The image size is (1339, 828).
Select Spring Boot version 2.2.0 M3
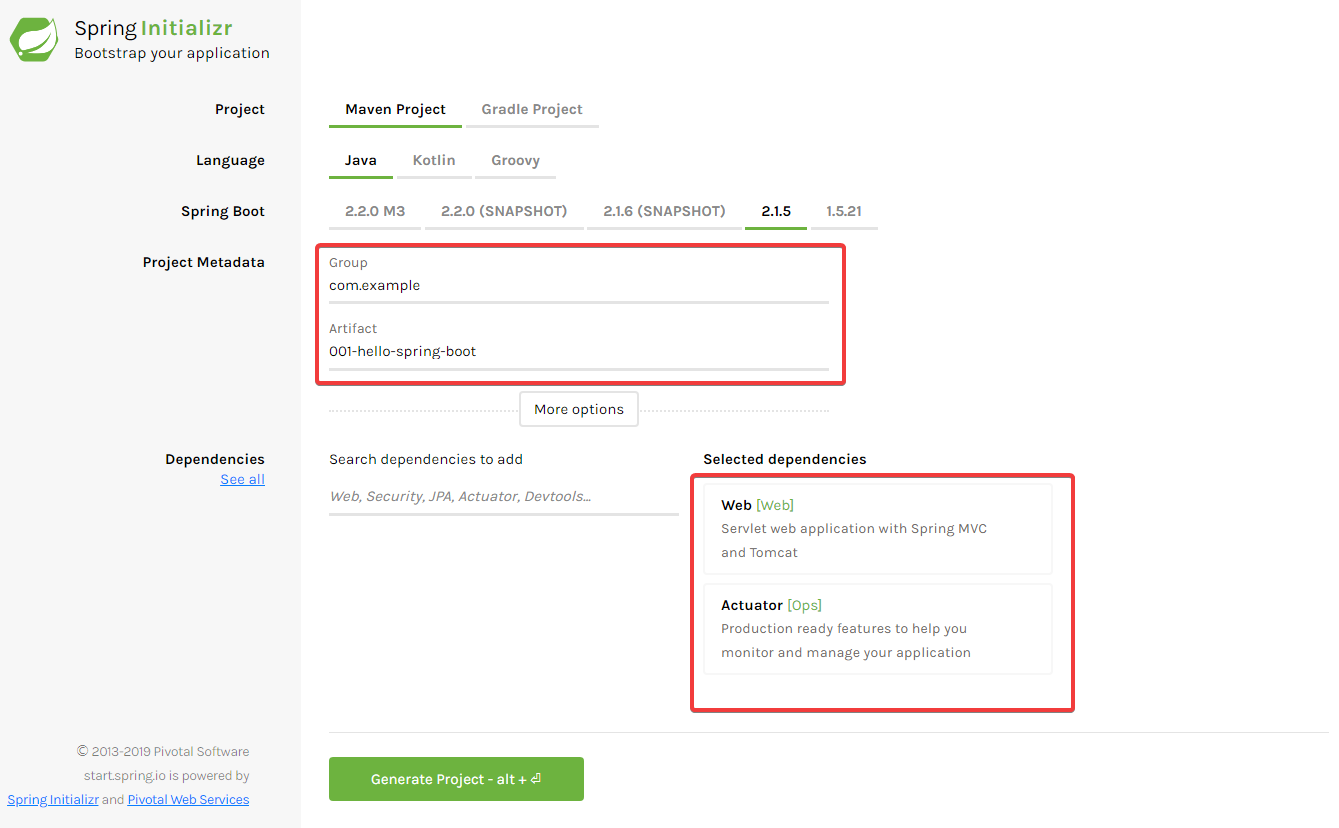pos(375,212)
